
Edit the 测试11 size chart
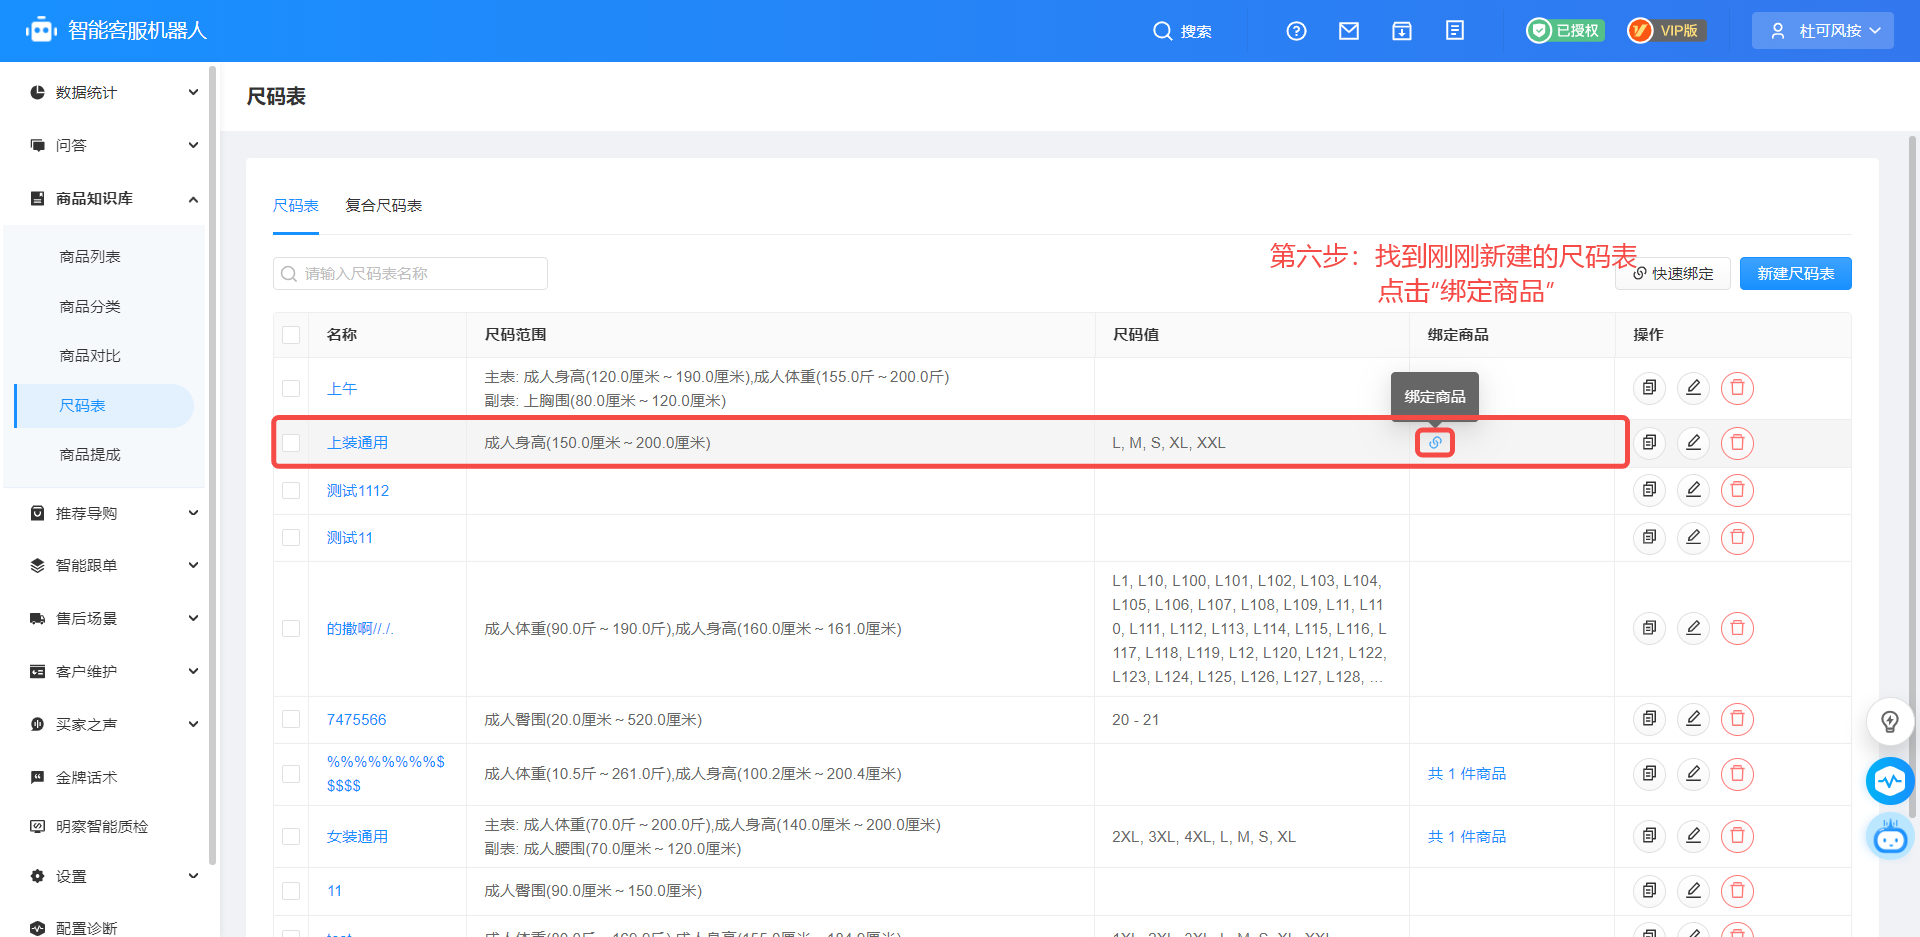point(1693,538)
